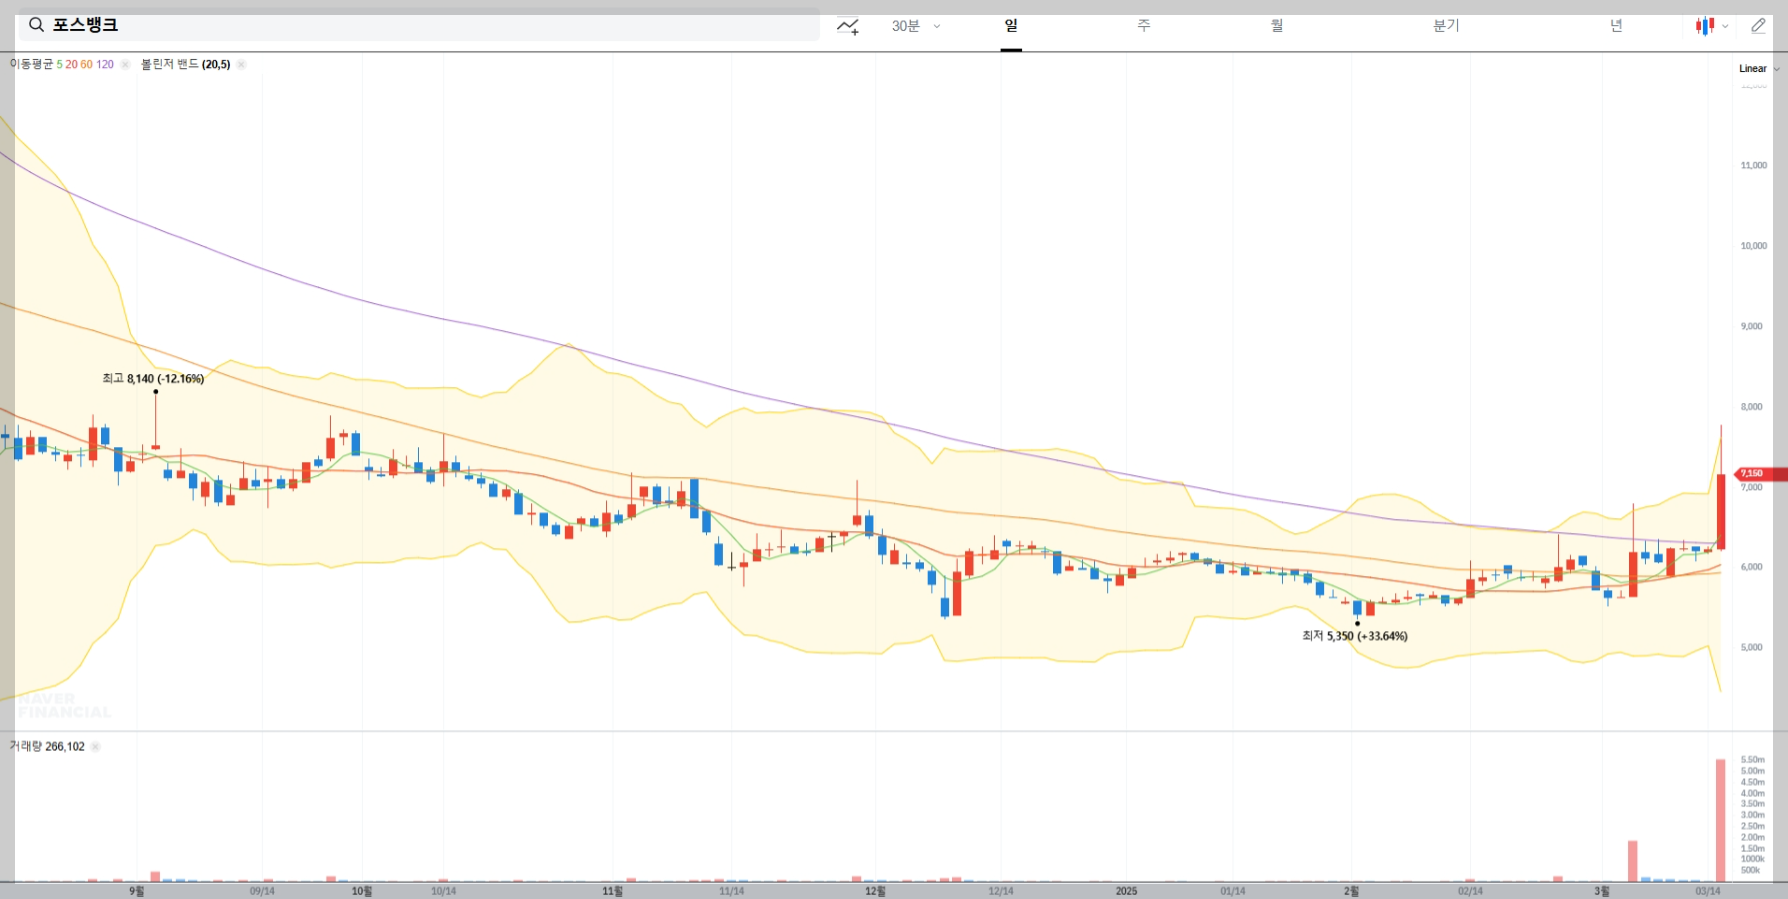This screenshot has height=899, width=1788.
Task: Click the 포스뱅크 search field
Action: point(419,26)
